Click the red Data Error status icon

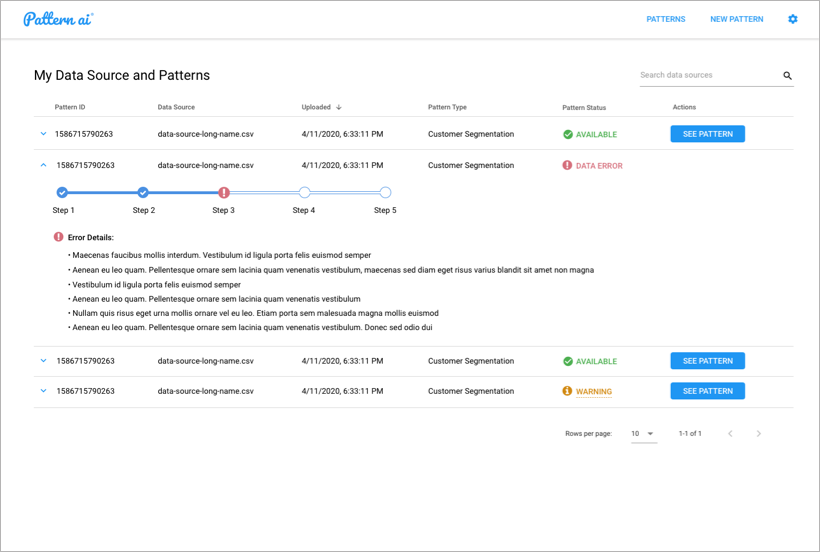point(568,166)
